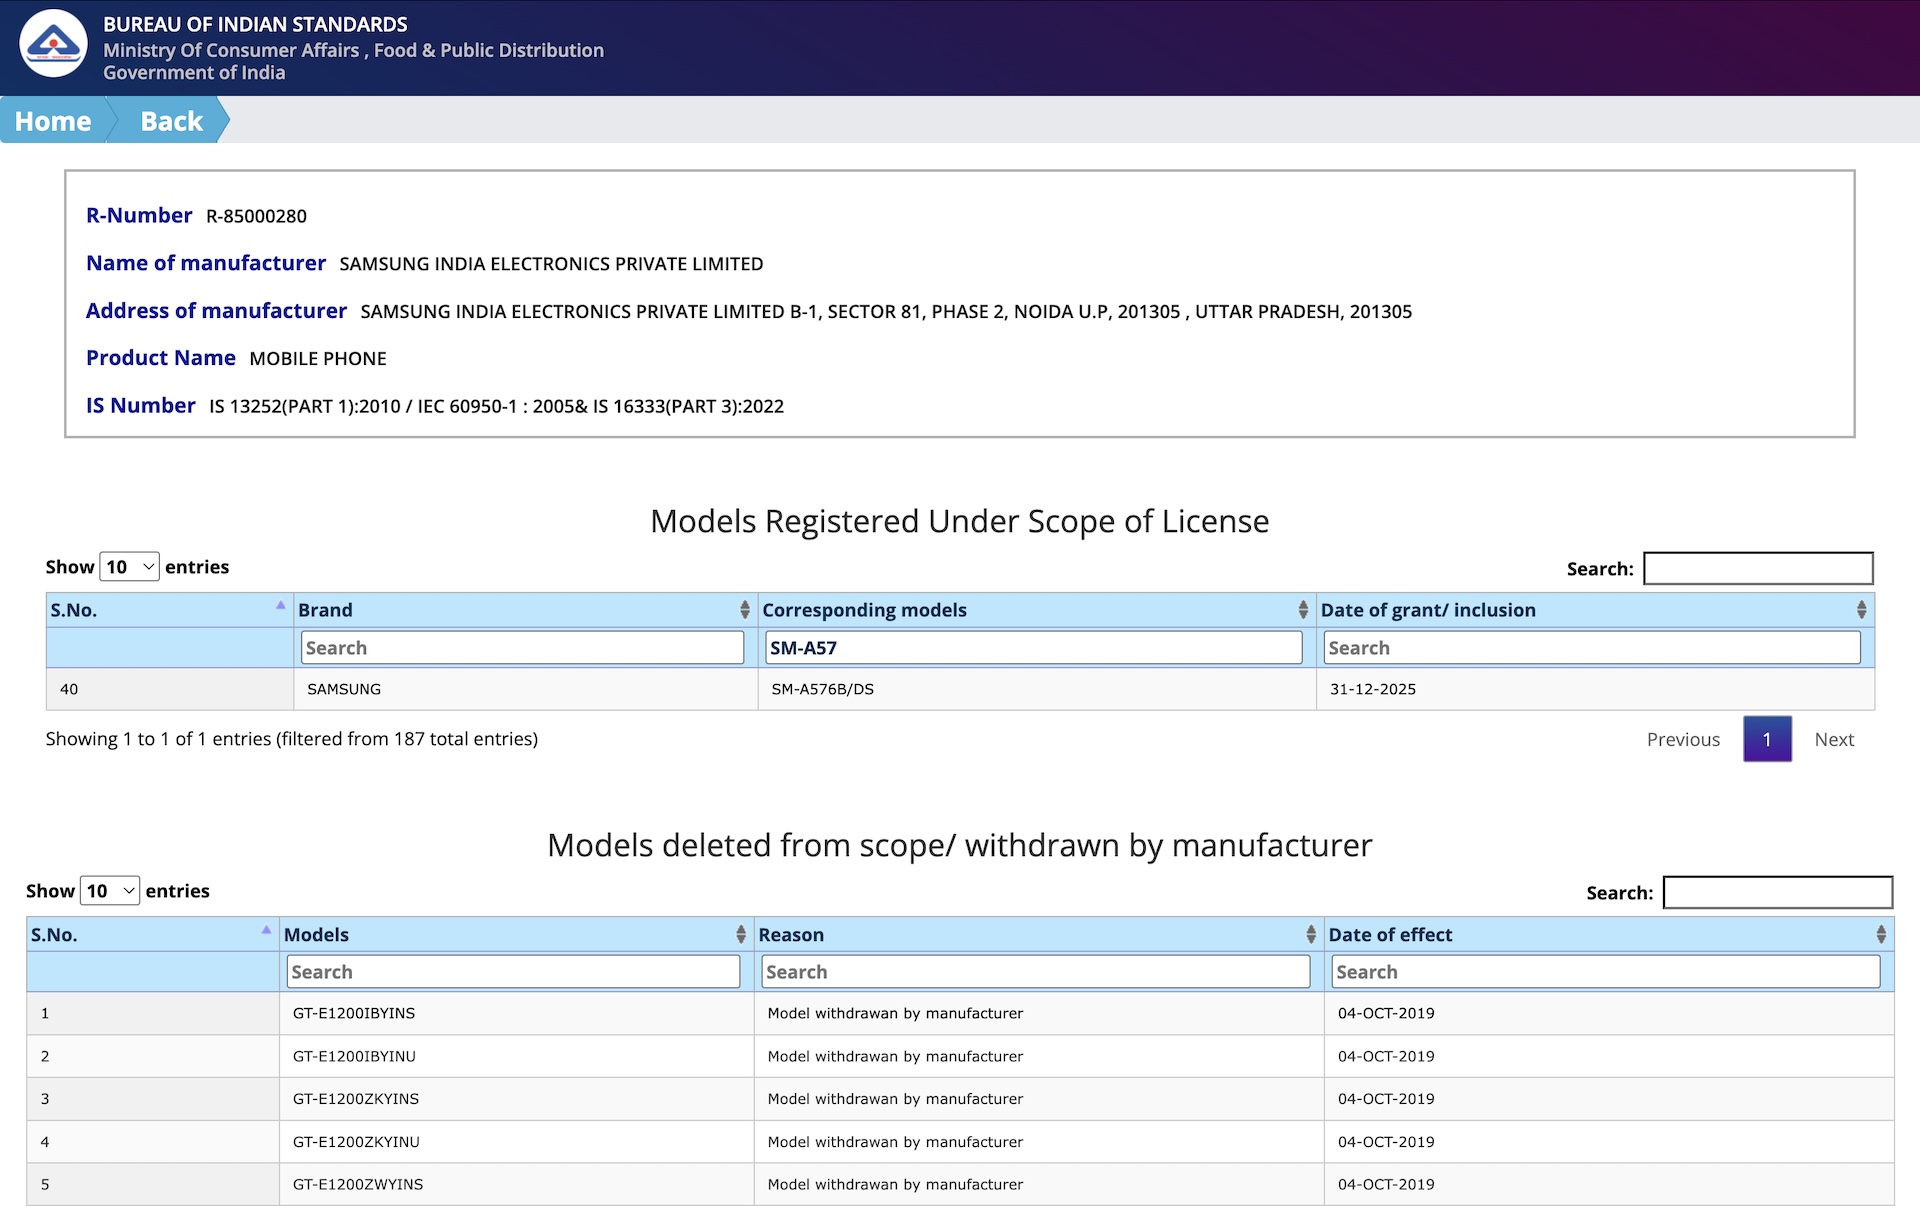The image size is (1920, 1206).
Task: Click the Bureau of Indian Standards logo
Action: (x=53, y=44)
